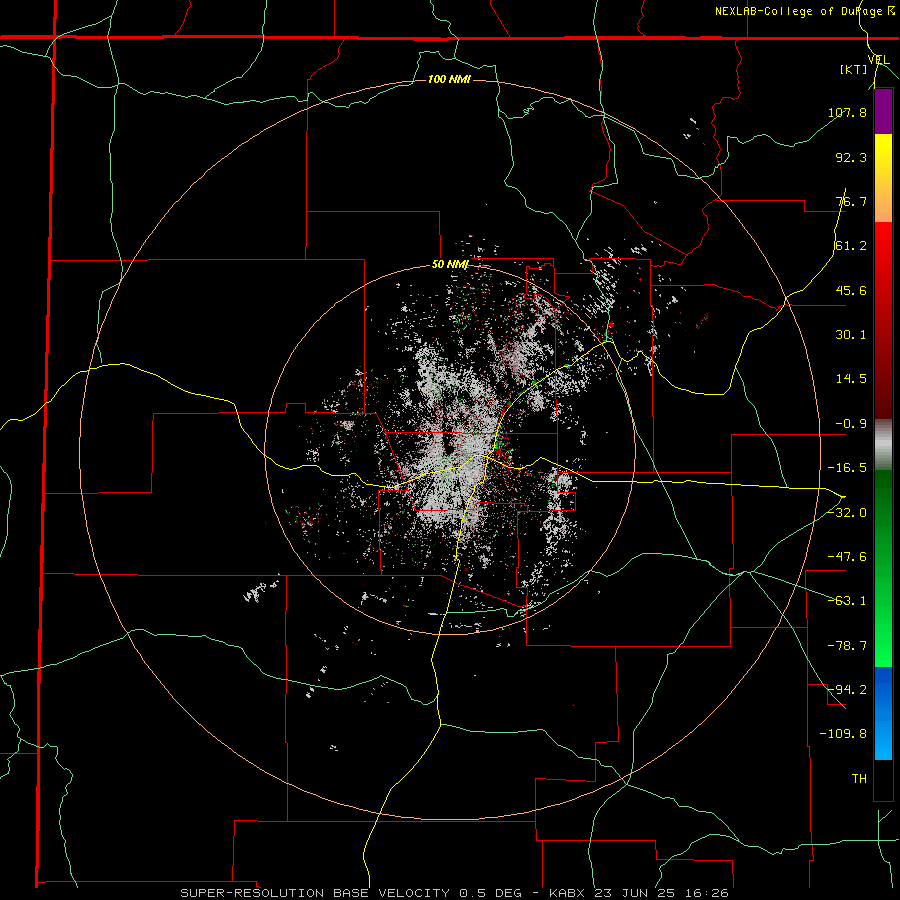Screen dimensions: 900x900
Task: Click the '100 NMI' range ring label
Action: click(449, 79)
